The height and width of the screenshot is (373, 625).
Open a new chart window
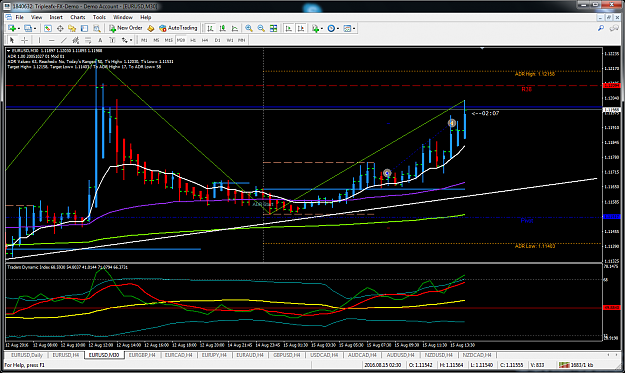click(11, 28)
